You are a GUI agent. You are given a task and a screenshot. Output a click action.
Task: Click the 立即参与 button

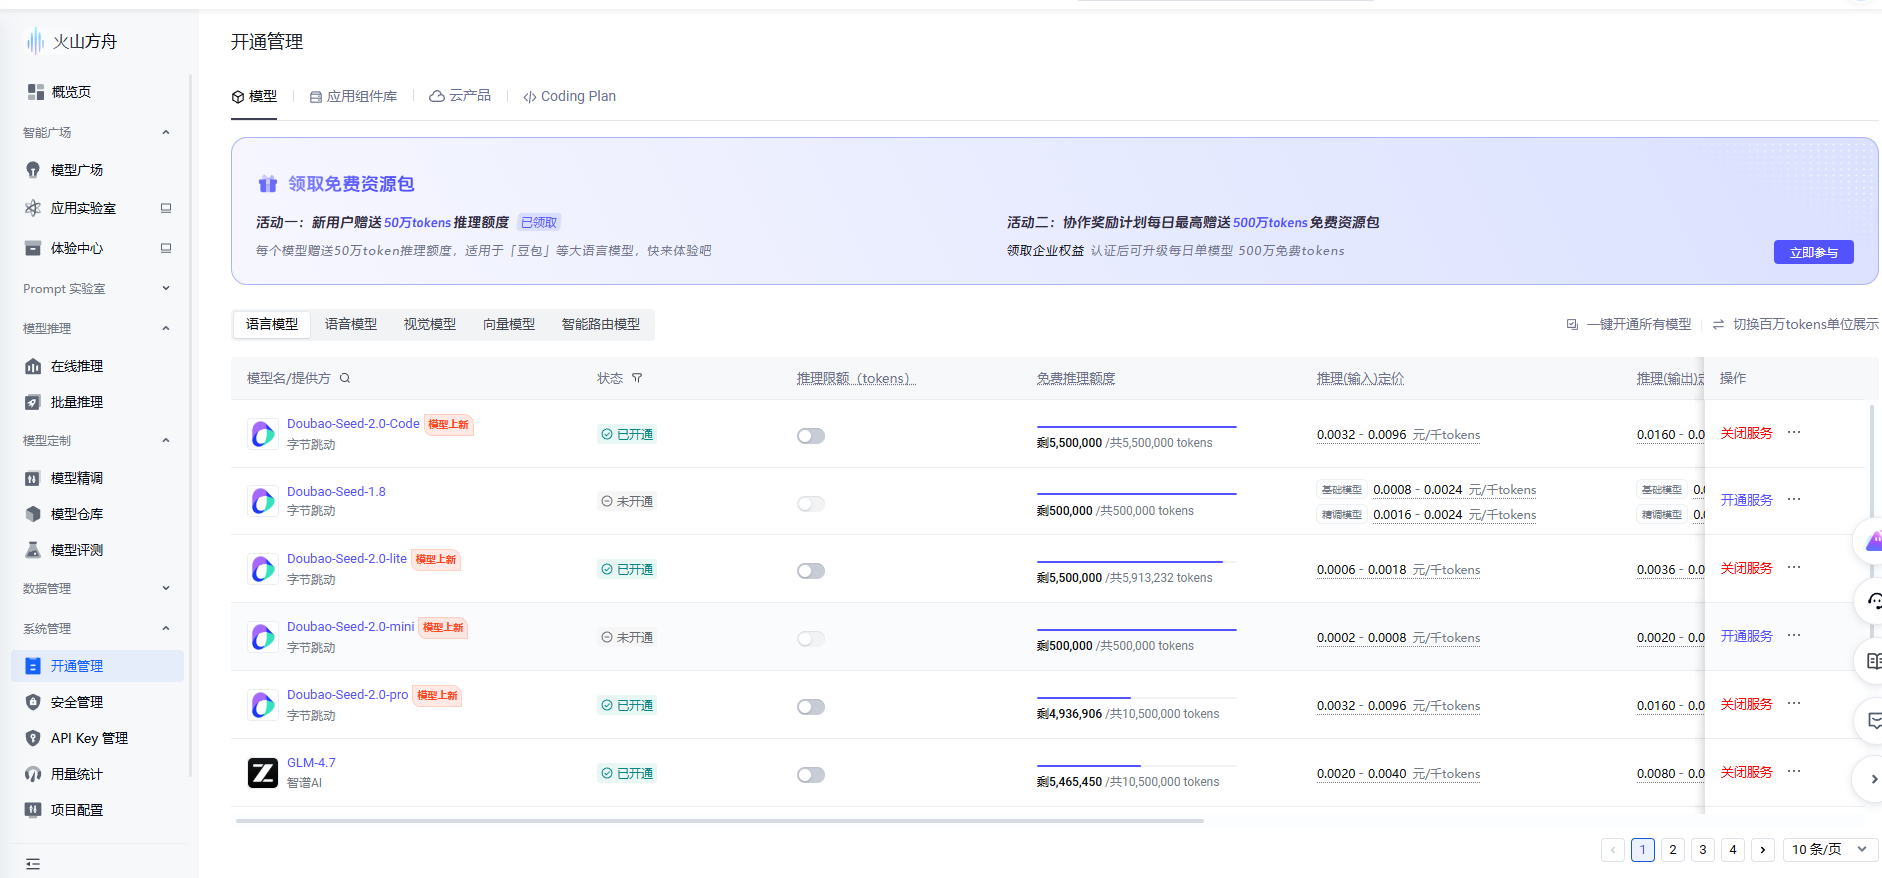pos(1813,252)
